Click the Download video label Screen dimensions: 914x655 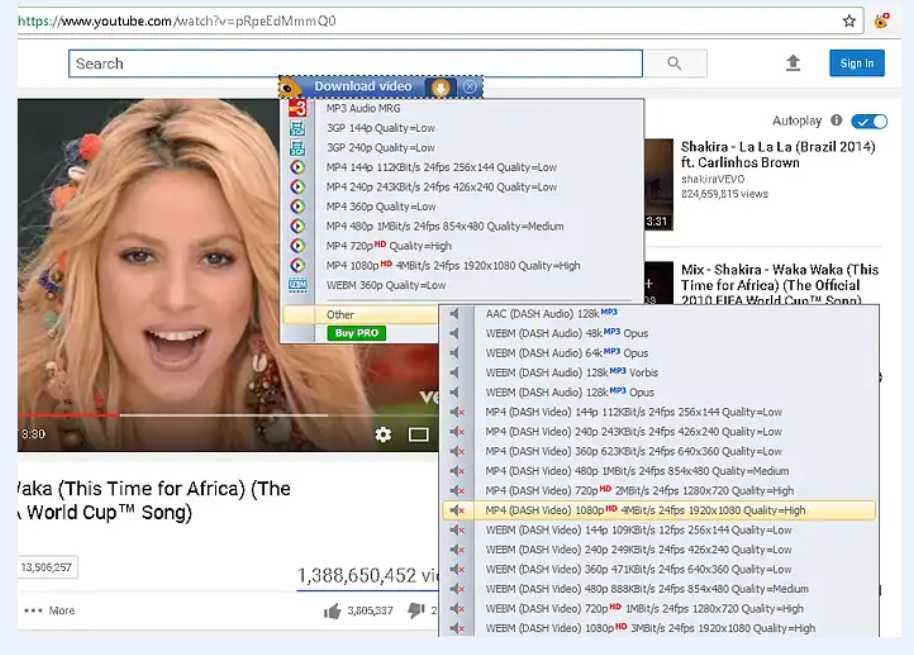(x=363, y=86)
